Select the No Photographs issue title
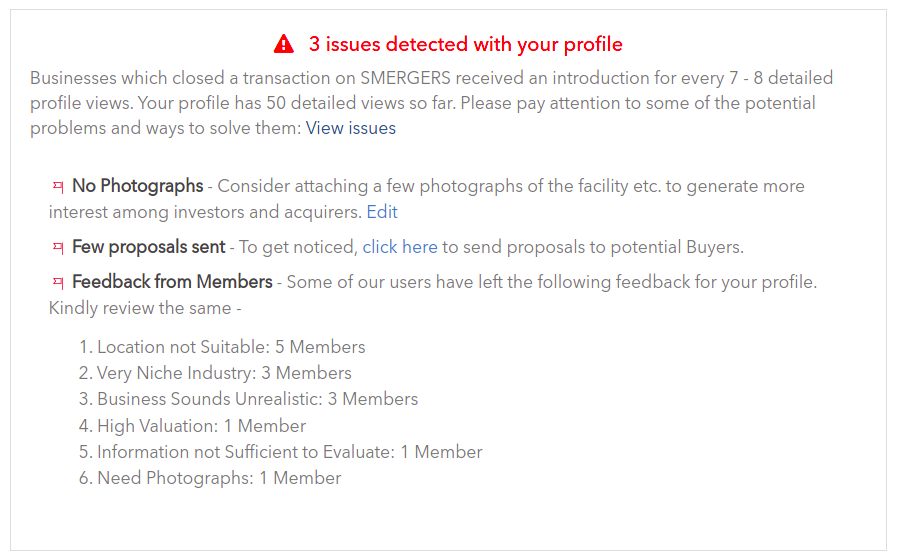Screen dimensions: 899x560 tap(138, 186)
